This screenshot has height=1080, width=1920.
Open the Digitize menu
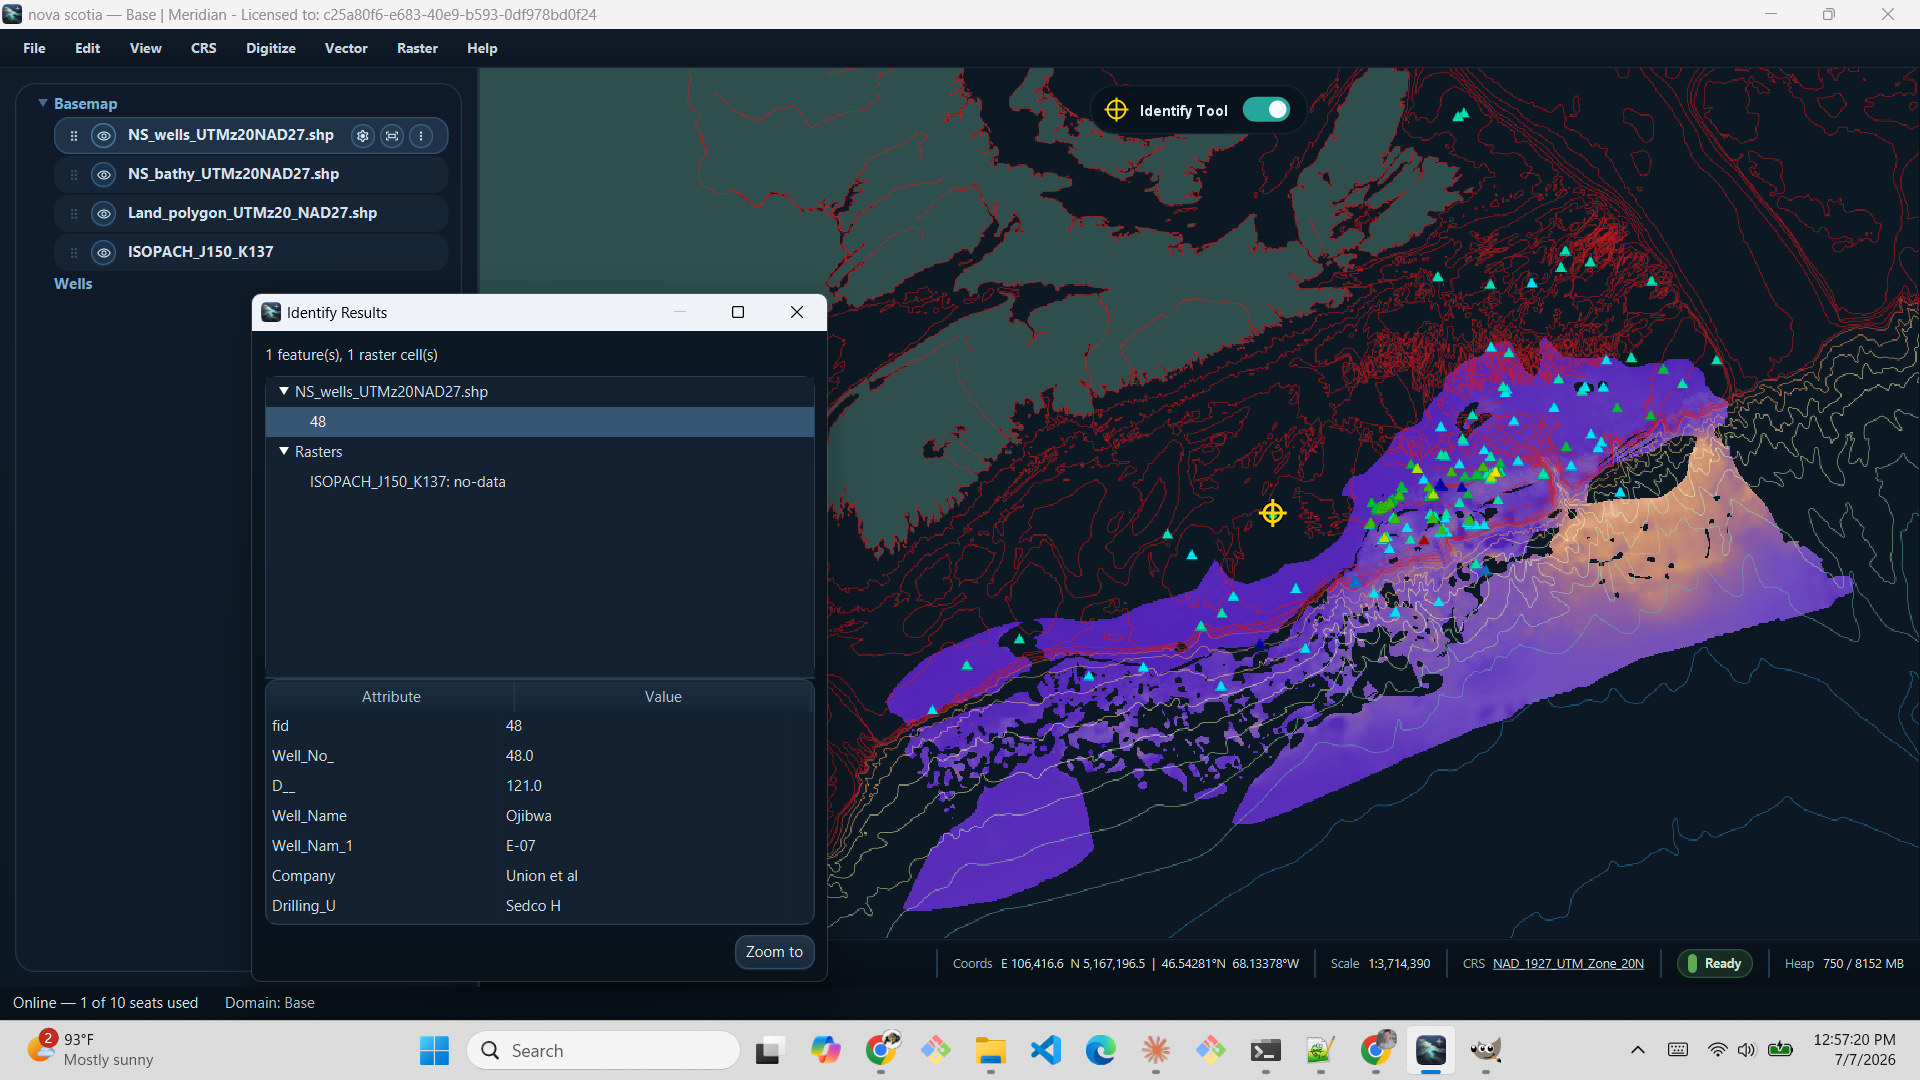point(271,48)
